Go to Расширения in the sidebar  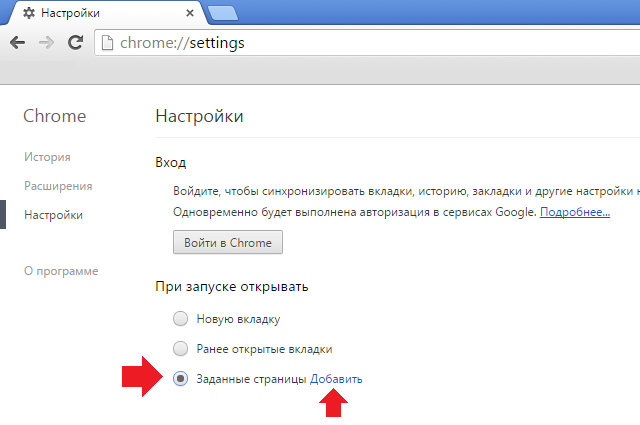(x=60, y=185)
